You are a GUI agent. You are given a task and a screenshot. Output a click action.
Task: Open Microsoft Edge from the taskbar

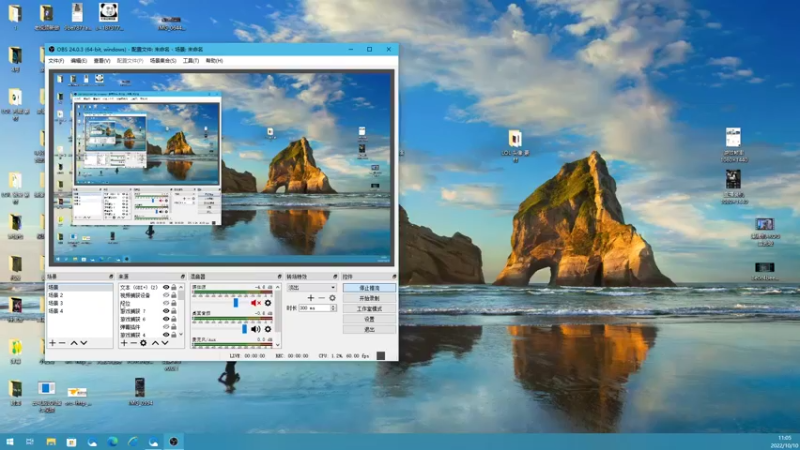point(112,442)
